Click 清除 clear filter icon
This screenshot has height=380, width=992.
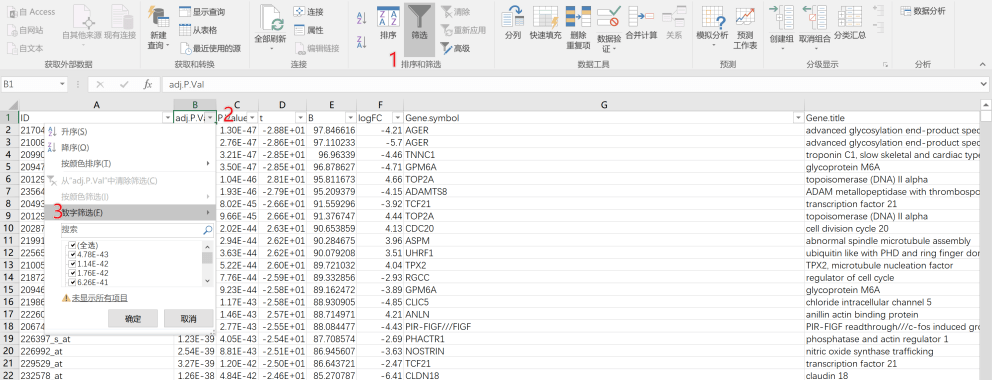click(447, 11)
